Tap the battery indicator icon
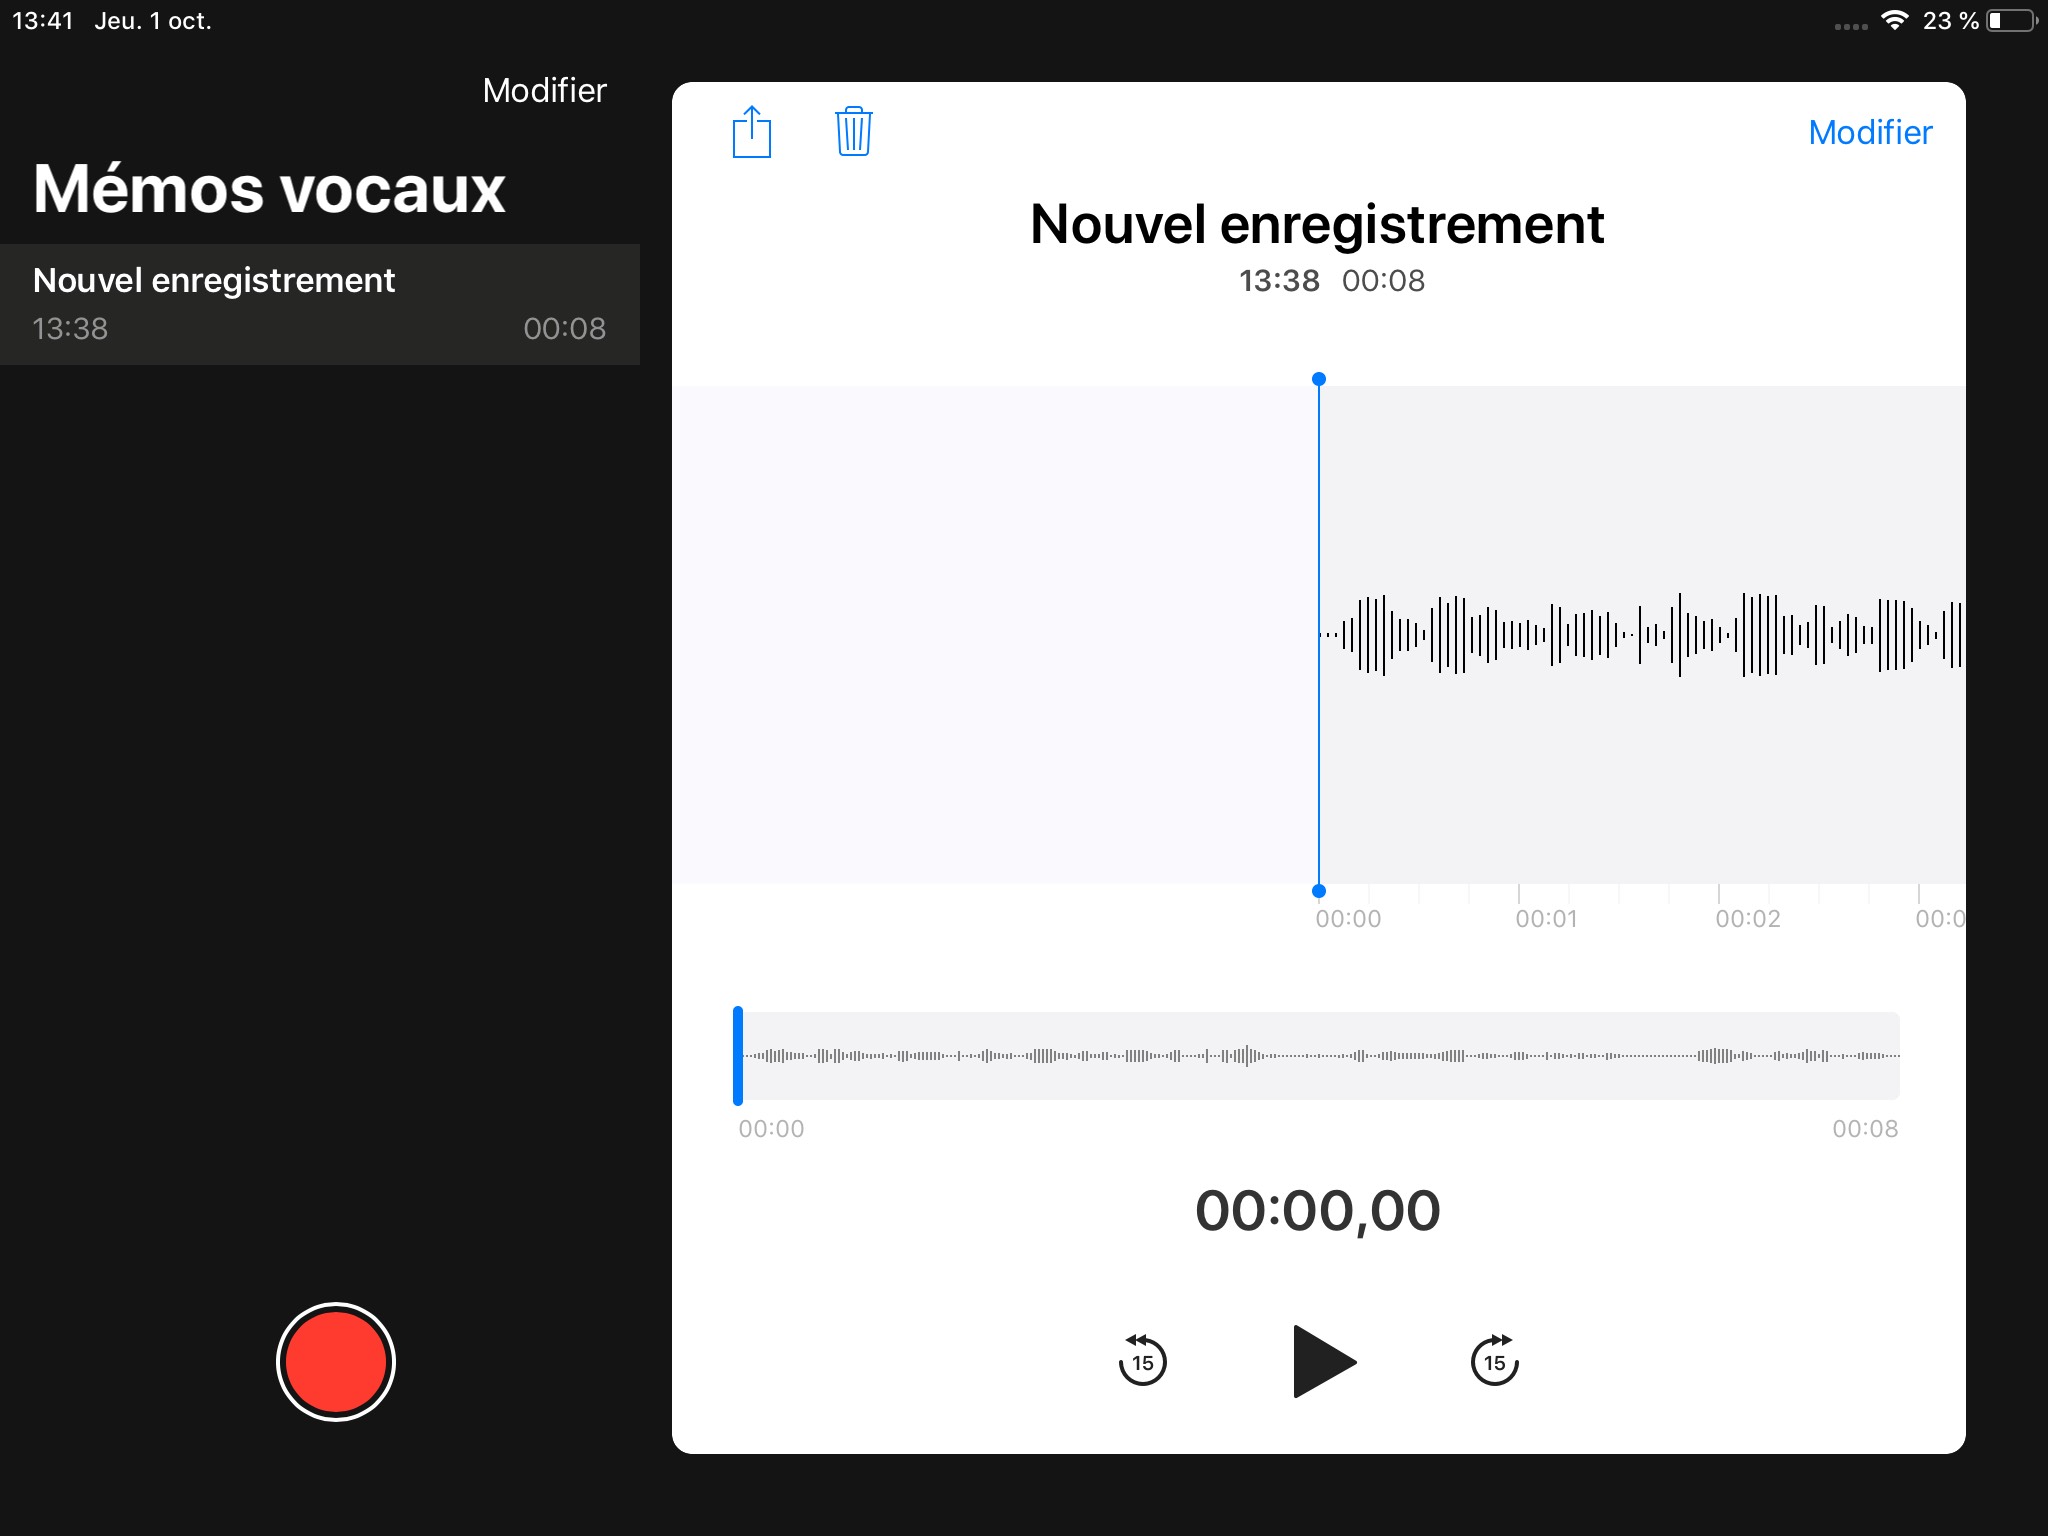 (x=2011, y=21)
